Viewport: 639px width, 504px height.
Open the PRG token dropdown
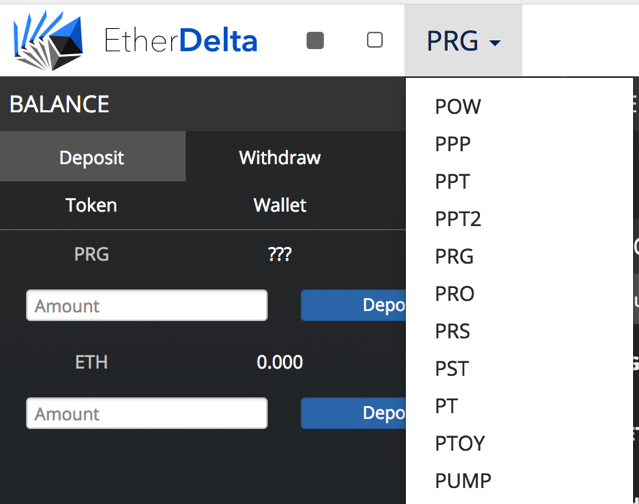click(x=463, y=41)
